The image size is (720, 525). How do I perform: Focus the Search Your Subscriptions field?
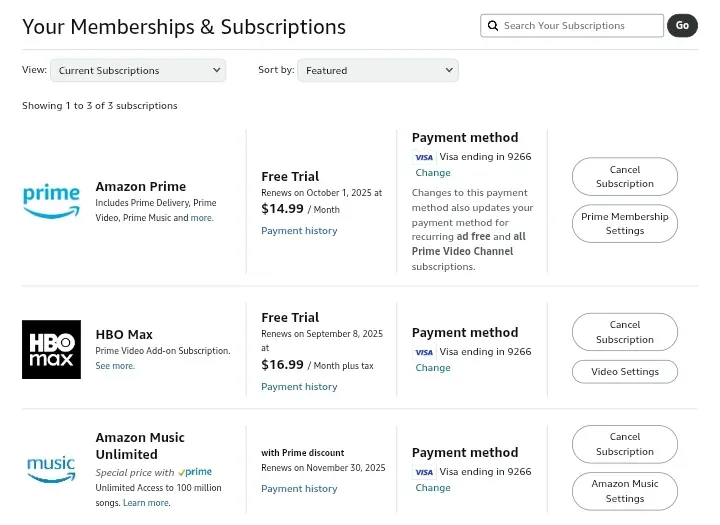572,25
